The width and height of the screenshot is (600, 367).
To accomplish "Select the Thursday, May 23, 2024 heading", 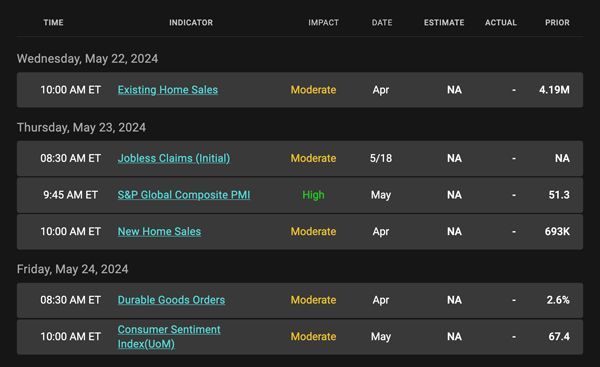I will tap(81, 127).
